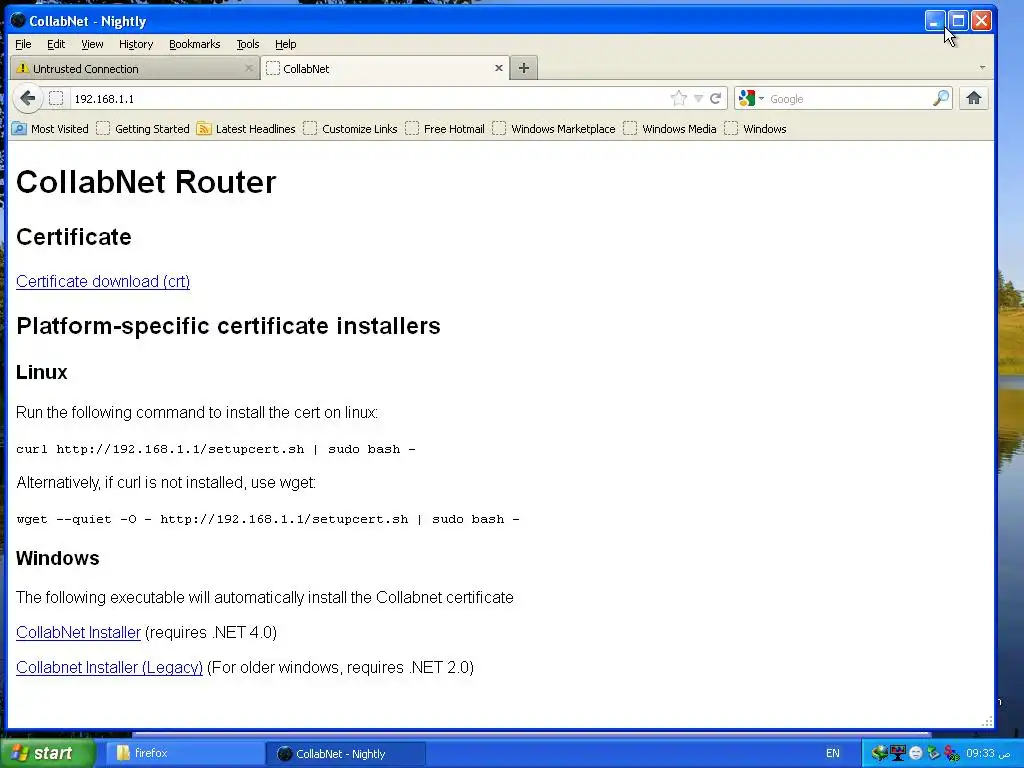Open the URL history dropdown arrow
The image size is (1024, 768).
[x=698, y=99]
